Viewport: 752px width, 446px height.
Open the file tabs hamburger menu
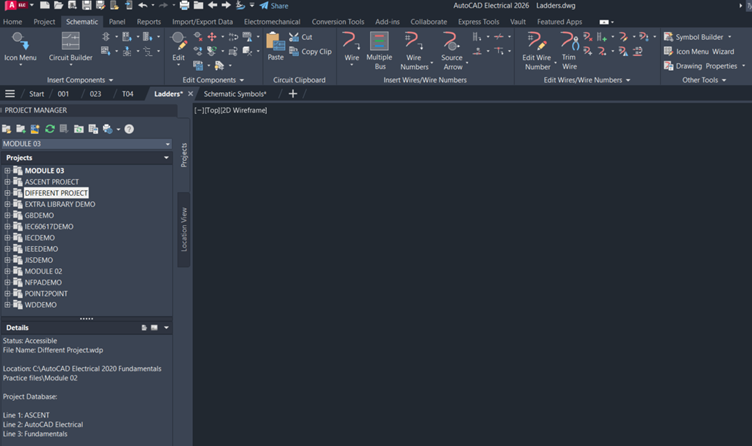pyautogui.click(x=10, y=94)
